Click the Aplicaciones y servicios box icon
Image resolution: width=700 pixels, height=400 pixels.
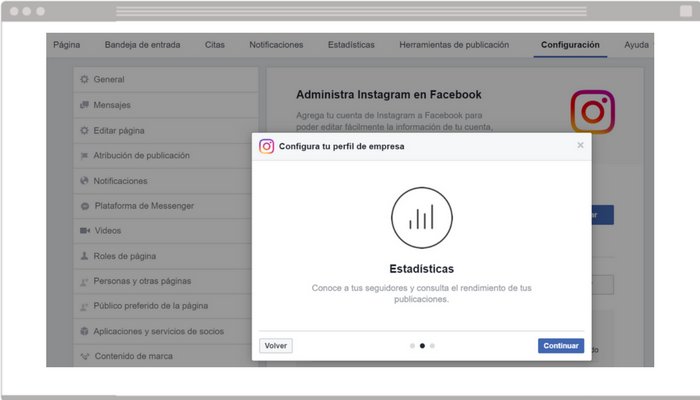pyautogui.click(x=84, y=331)
